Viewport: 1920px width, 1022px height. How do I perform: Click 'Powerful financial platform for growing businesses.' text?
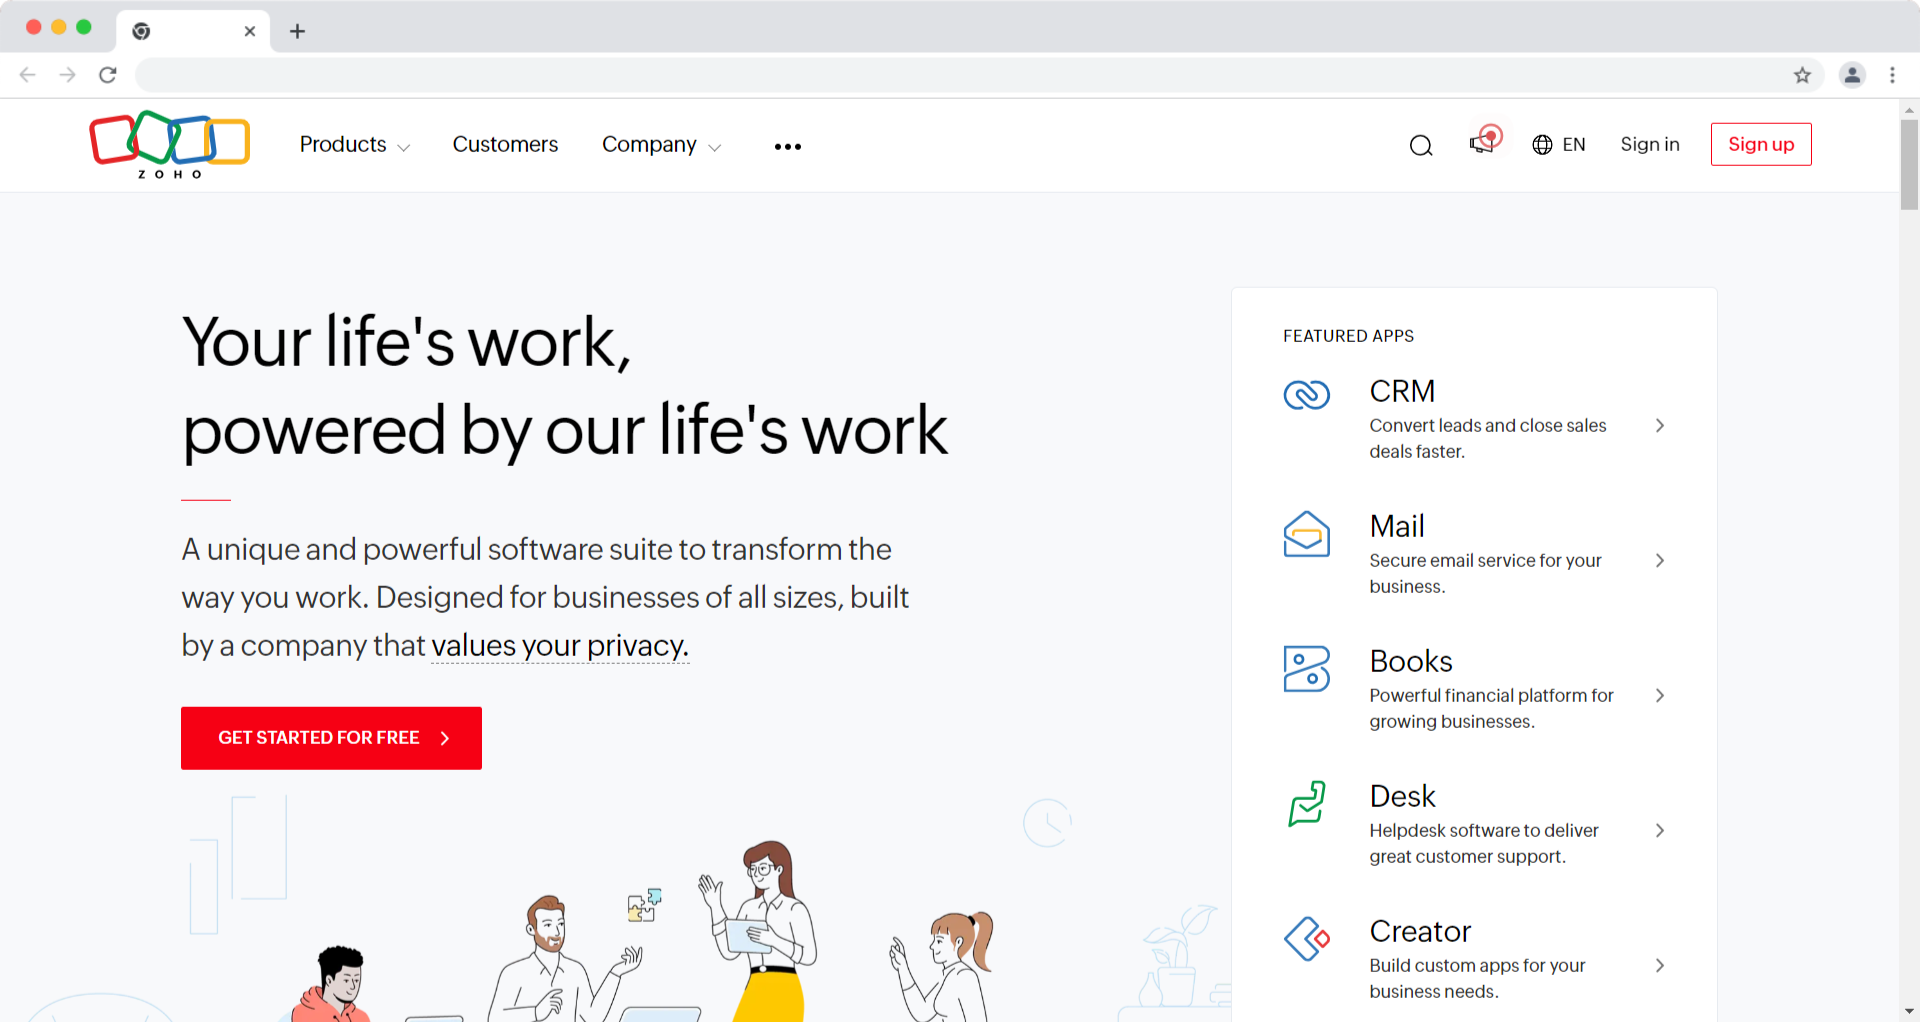[x=1491, y=709]
